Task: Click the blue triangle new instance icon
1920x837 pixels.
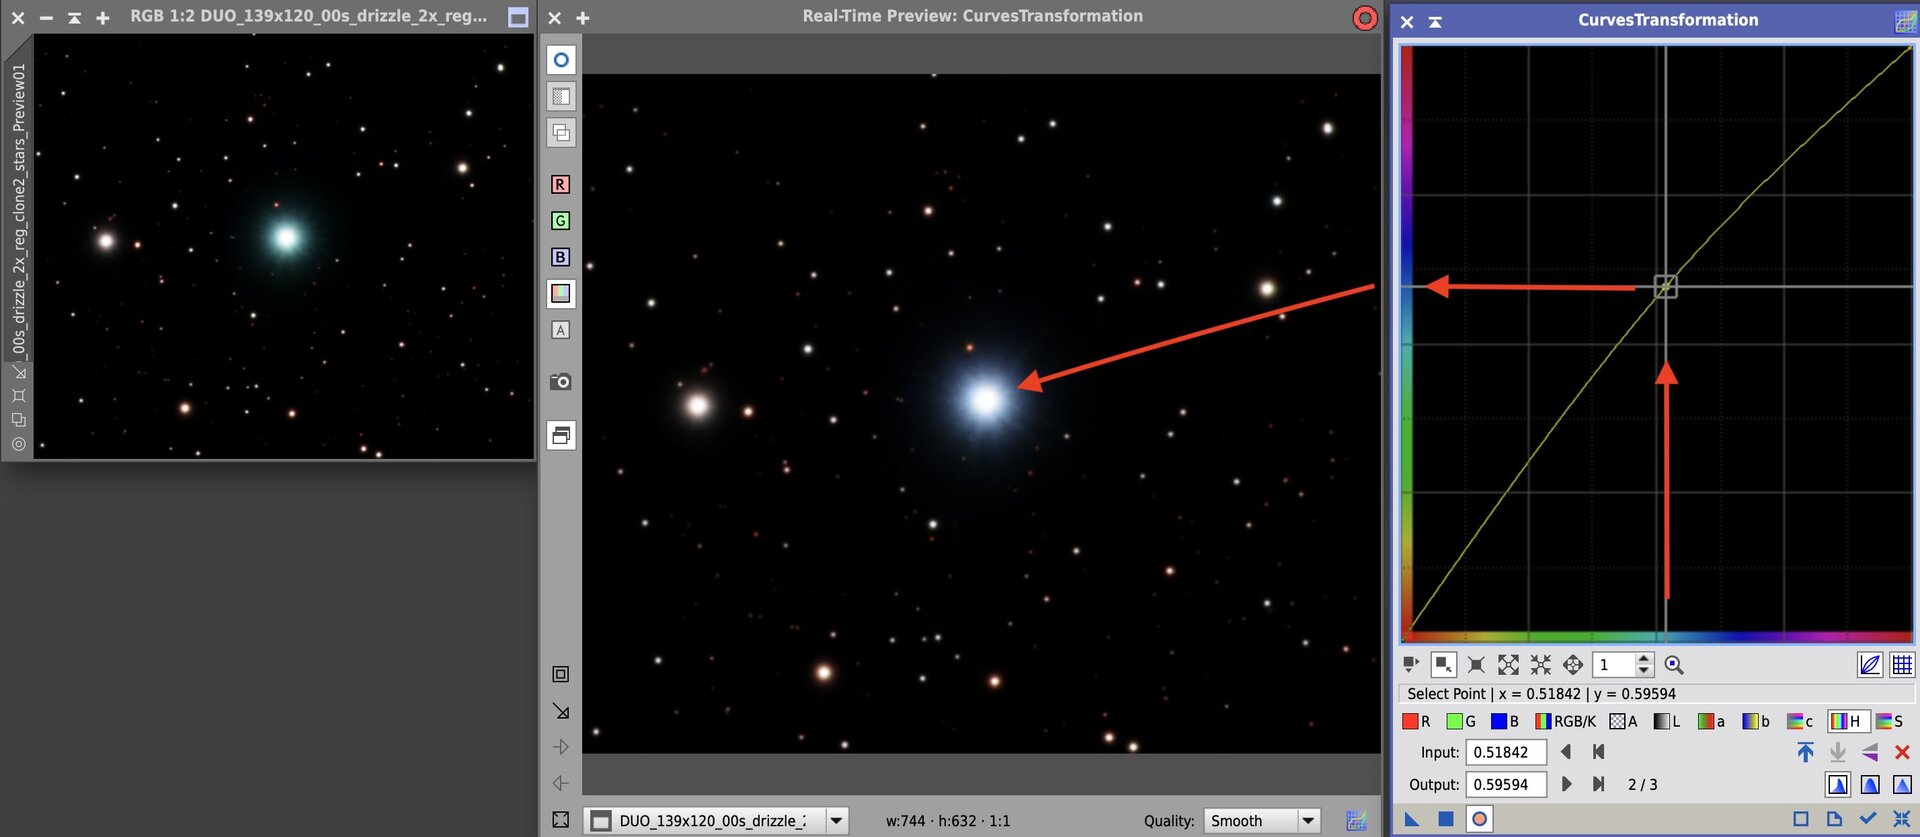Action: tap(1412, 819)
